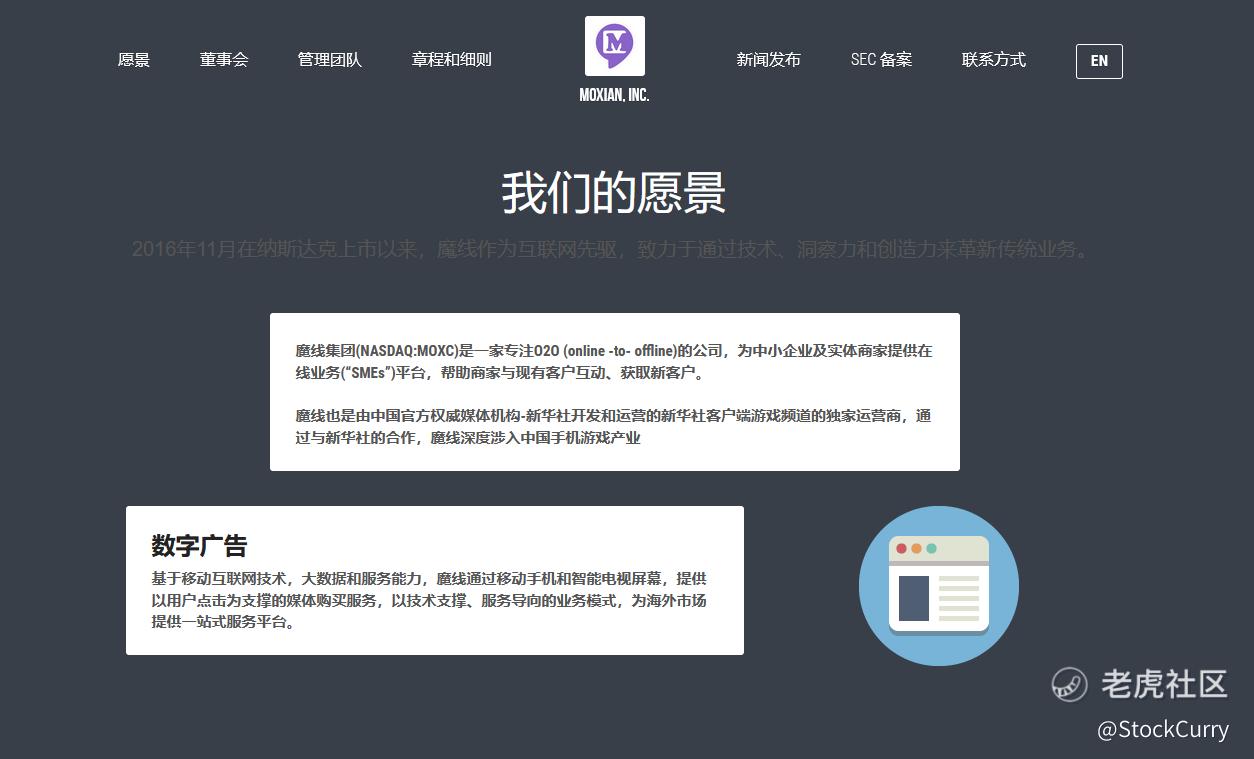The image size is (1254, 759).
Task: Select 章程和细则 in the nav bar
Action: [452, 60]
